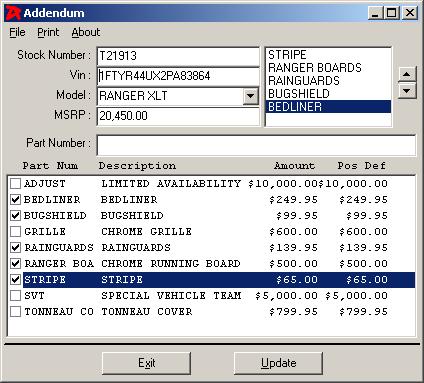The width and height of the screenshot is (424, 383).
Task: Expand the Model dropdown arrow
Action: click(251, 96)
